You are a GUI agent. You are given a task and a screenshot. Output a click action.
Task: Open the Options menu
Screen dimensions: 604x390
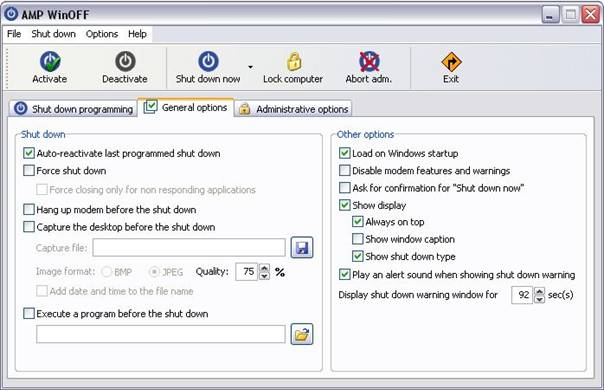(x=102, y=34)
